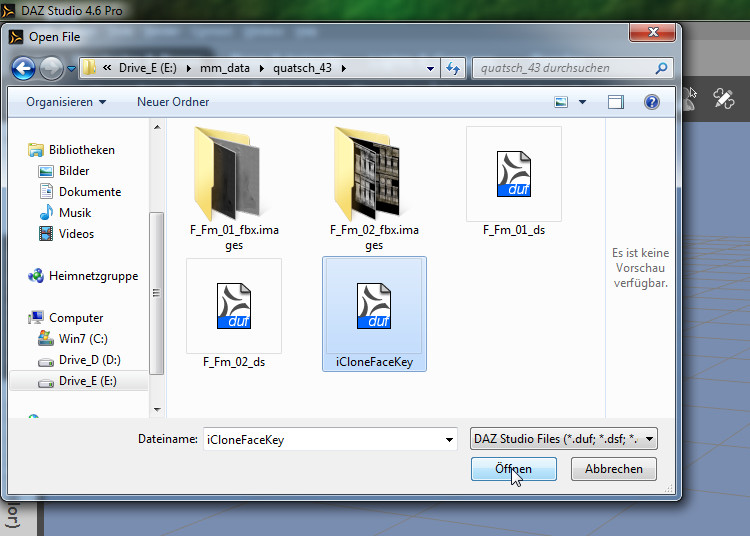Select mm_data in the address path
Viewport: 750px width, 536px height.
click(x=225, y=68)
